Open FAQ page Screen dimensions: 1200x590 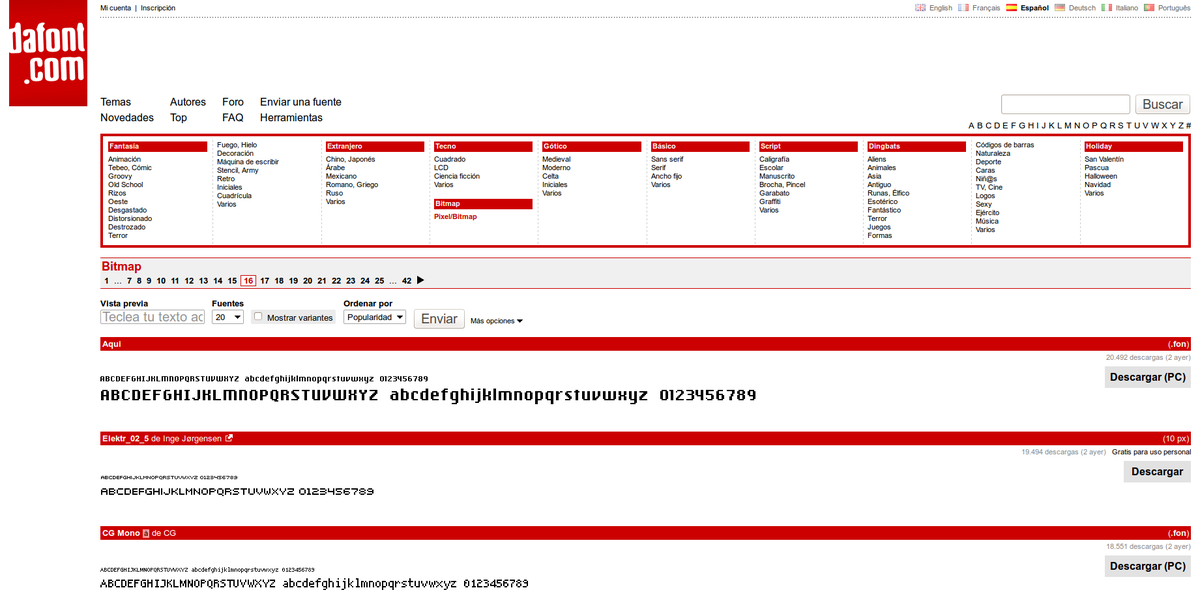tap(232, 117)
